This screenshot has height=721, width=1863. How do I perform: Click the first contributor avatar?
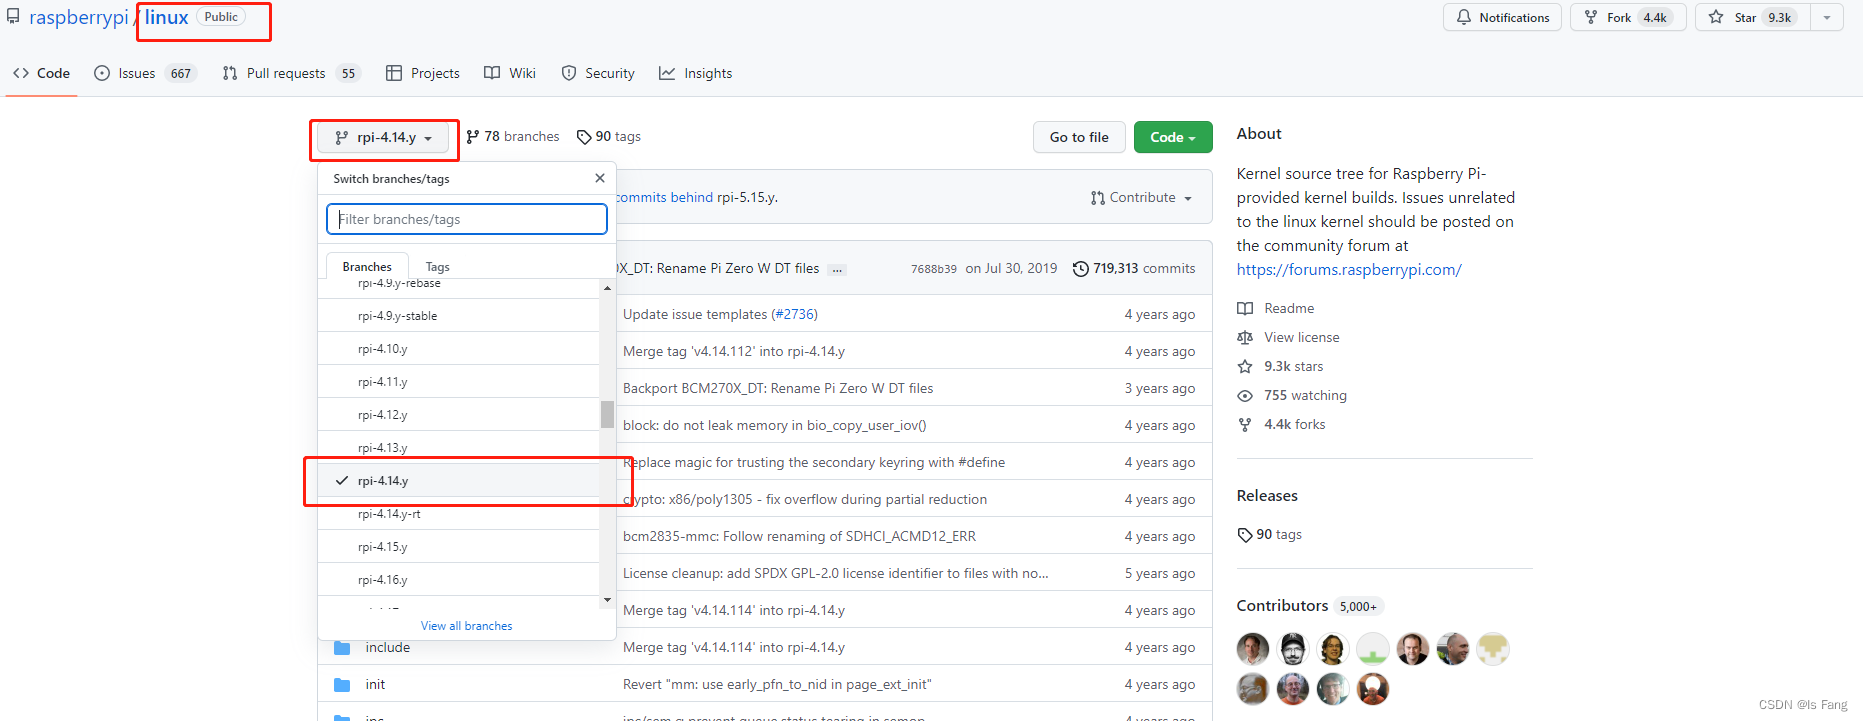tap(1253, 649)
